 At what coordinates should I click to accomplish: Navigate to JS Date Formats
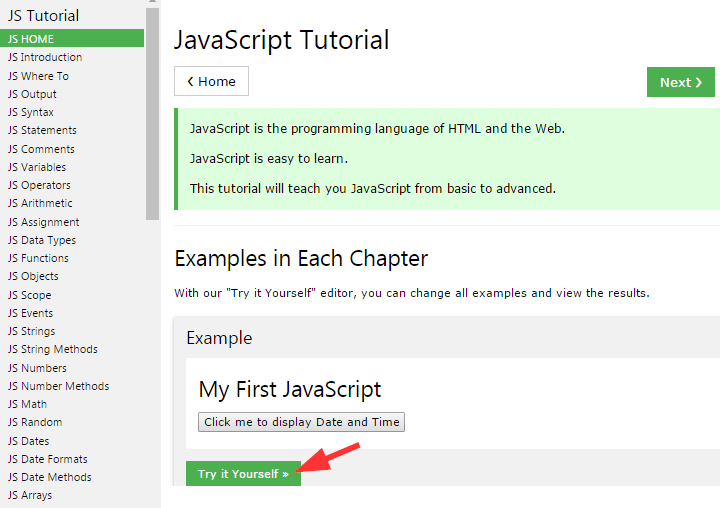point(47,459)
